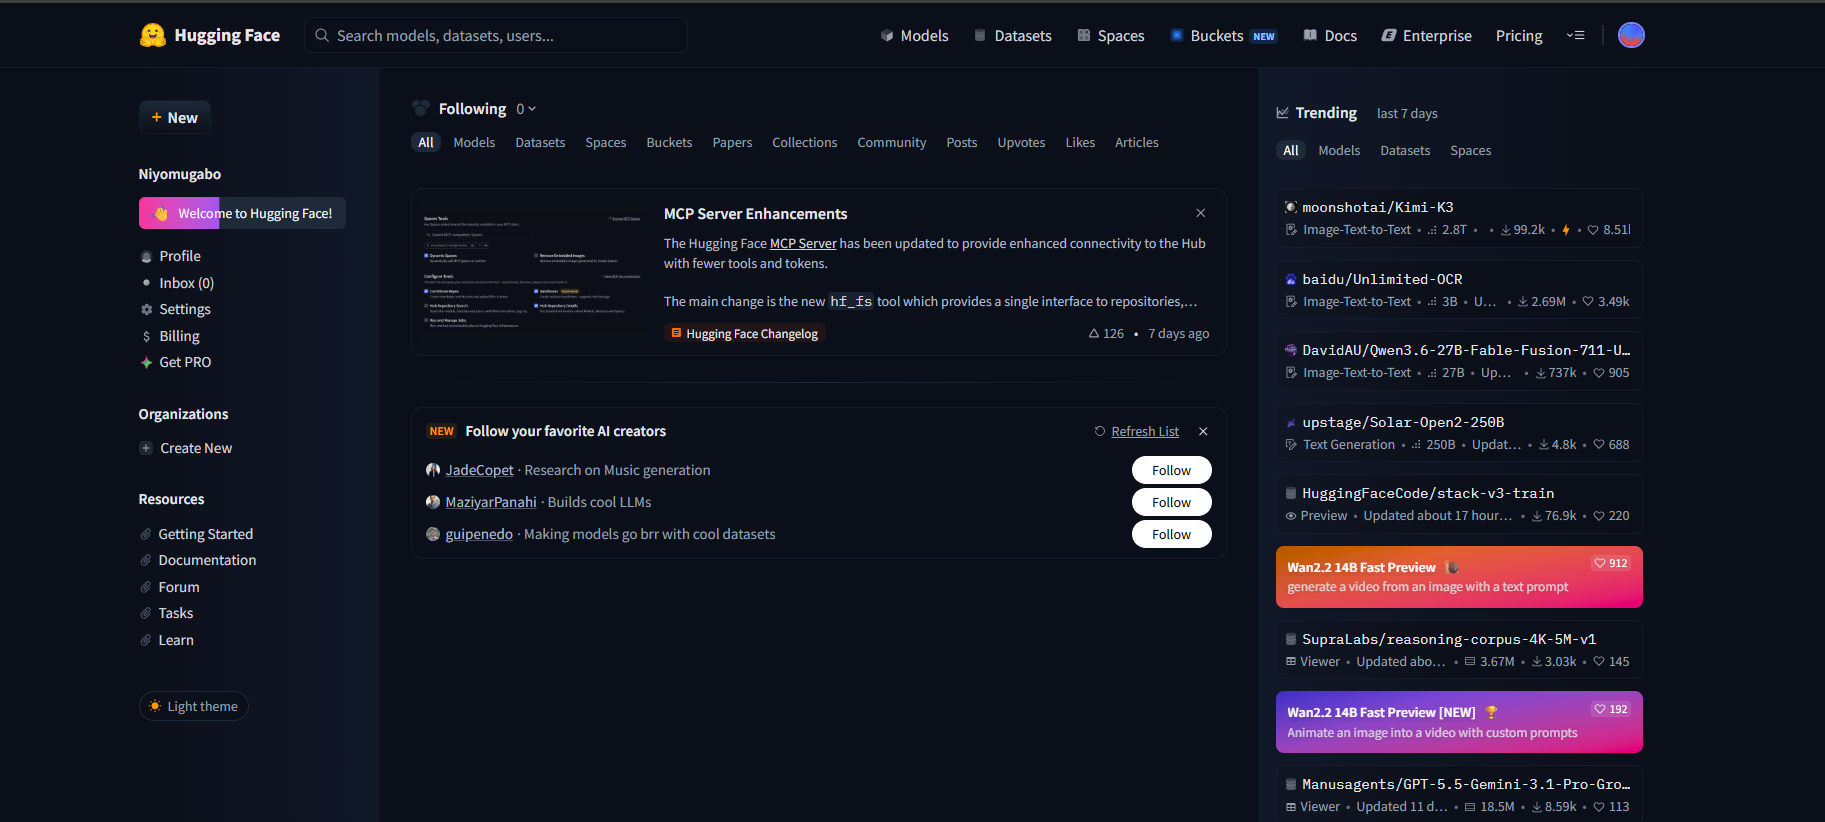The width and height of the screenshot is (1825, 822).
Task: Select the Upvotes feed tab
Action: (1021, 143)
